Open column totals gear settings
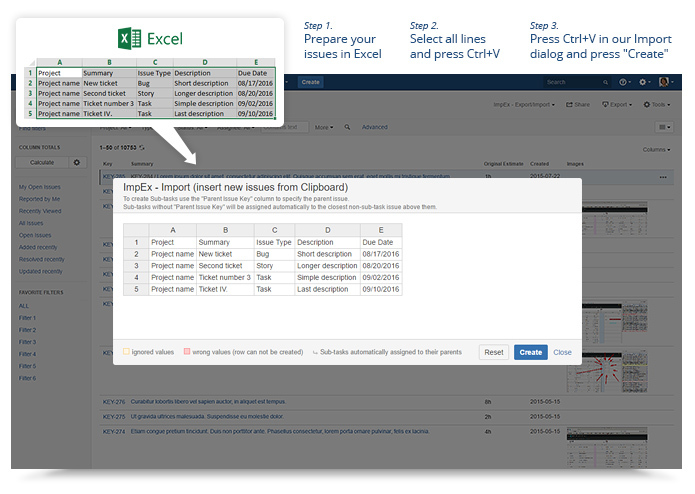695x494 pixels. pos(77,163)
